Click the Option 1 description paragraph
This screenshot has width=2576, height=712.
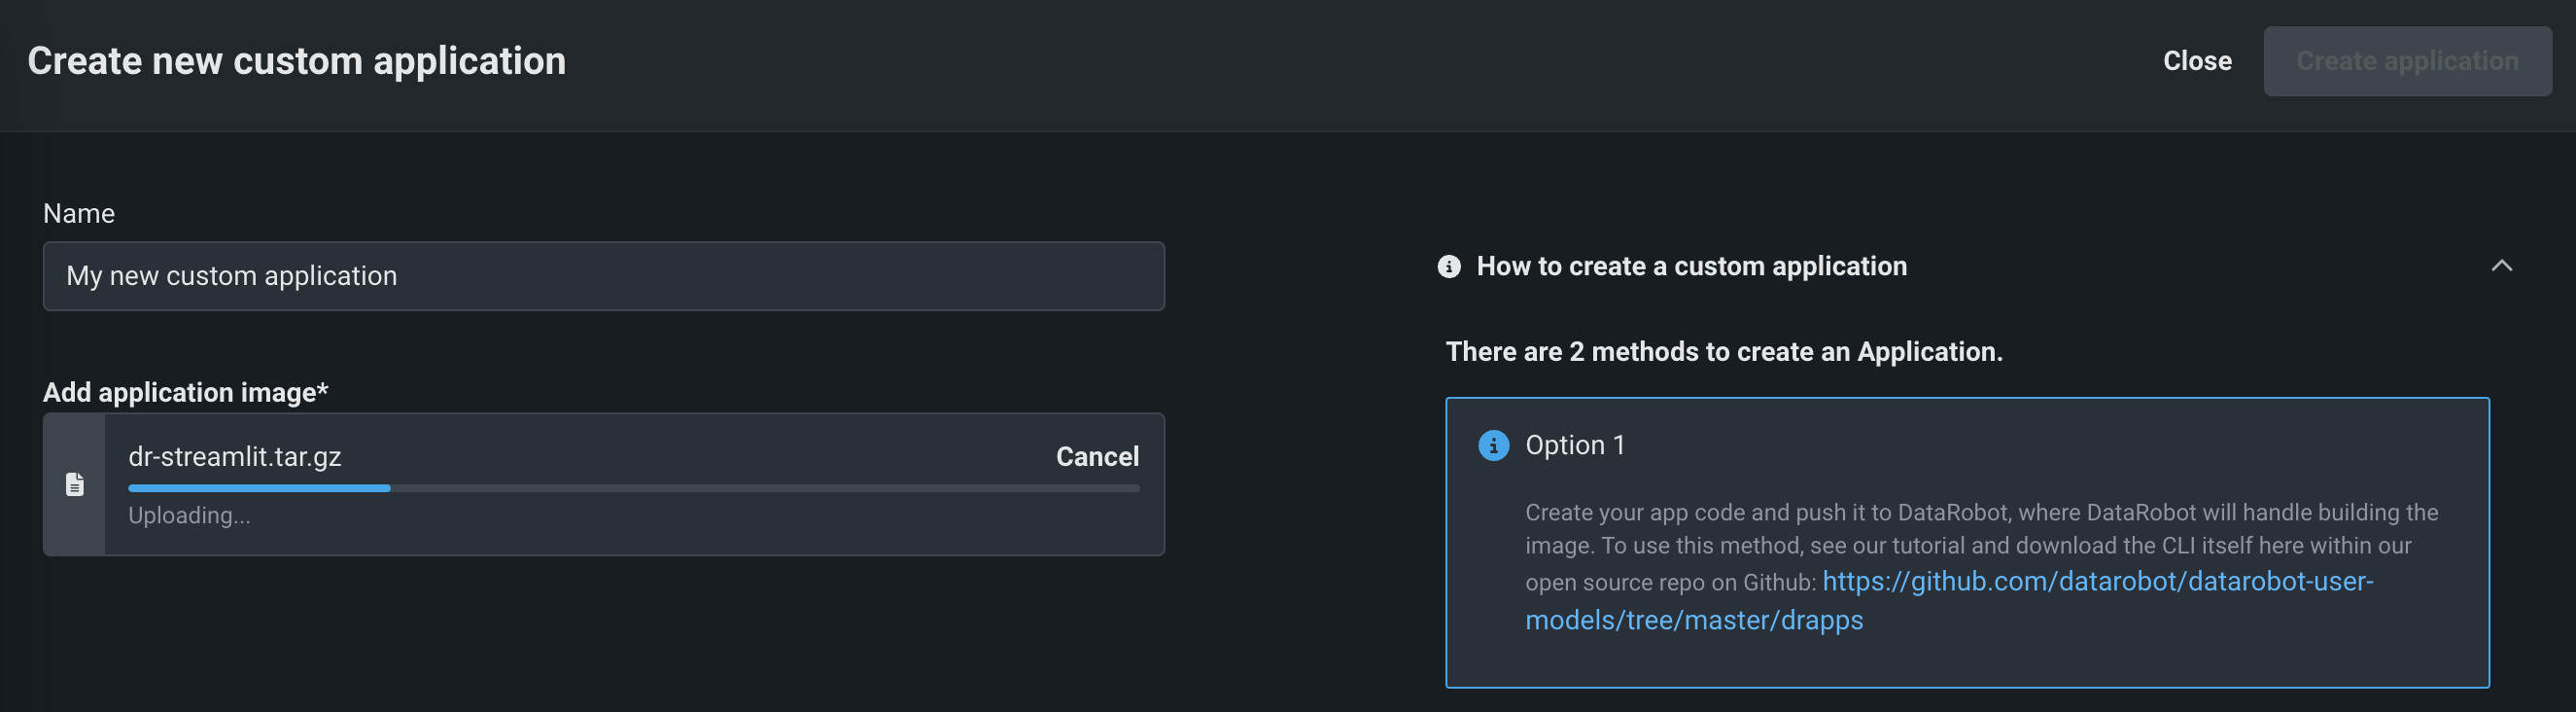1980,529
